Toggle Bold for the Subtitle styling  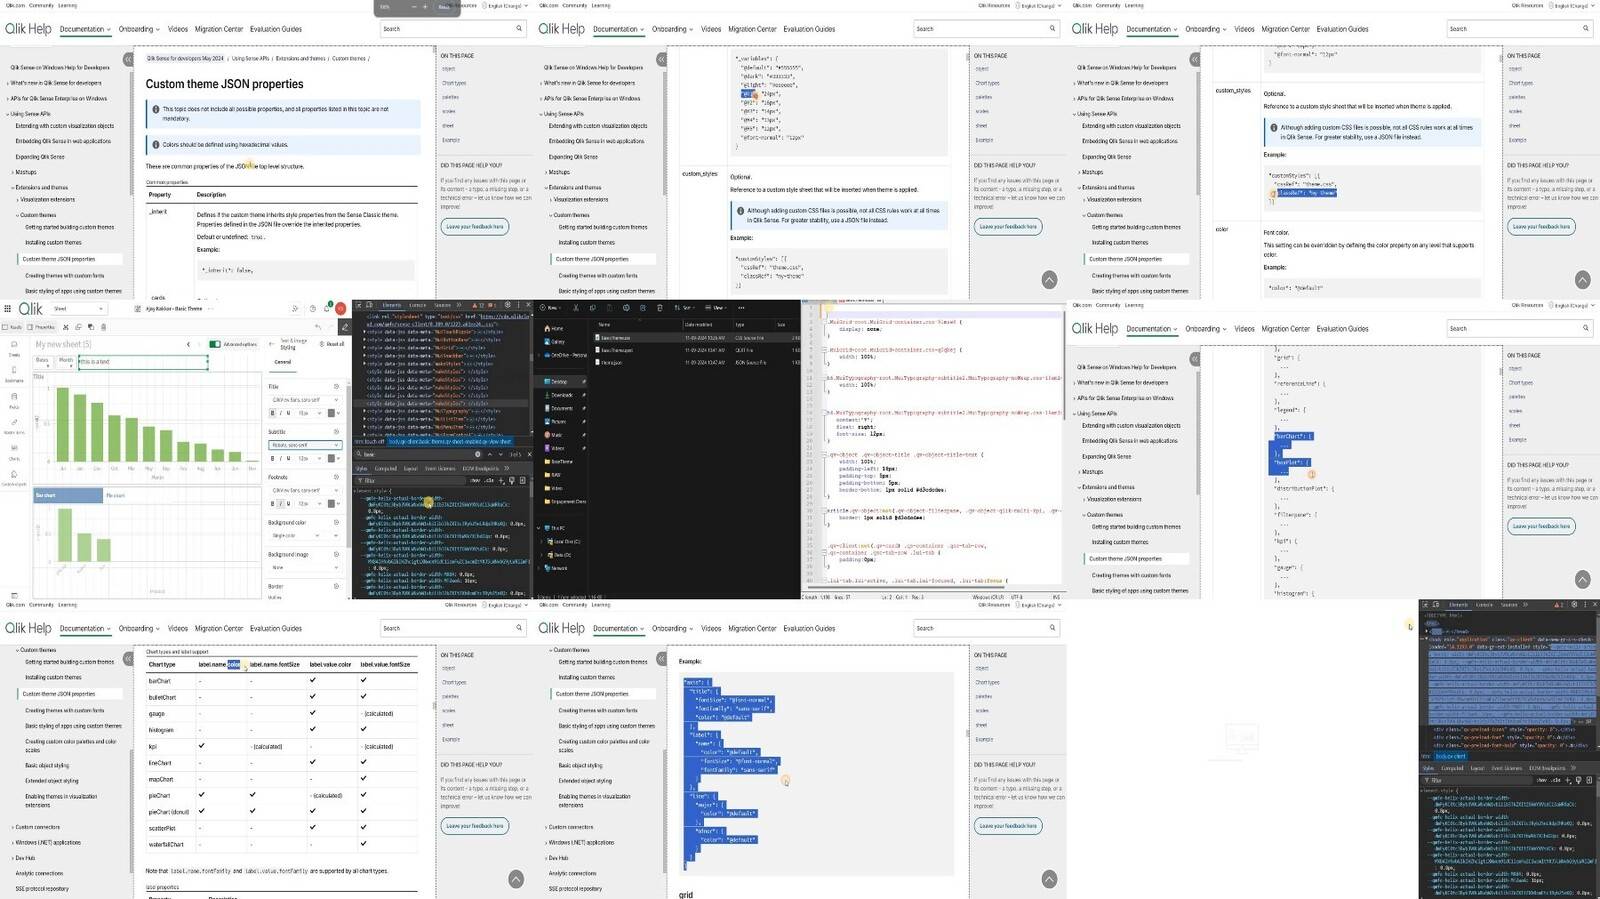click(272, 458)
